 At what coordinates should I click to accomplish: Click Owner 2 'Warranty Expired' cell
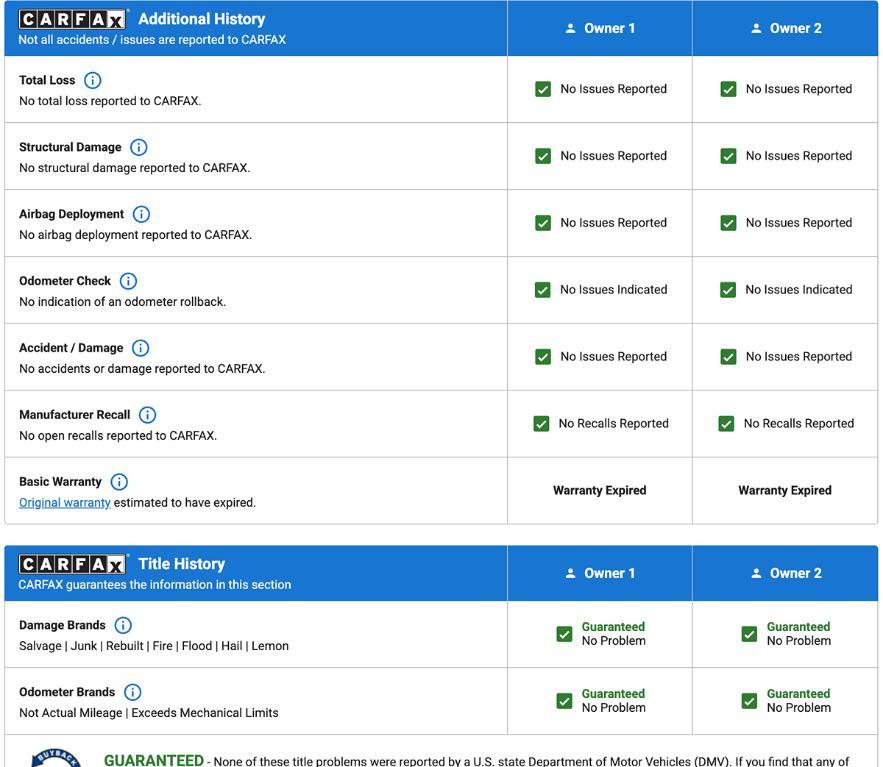(x=785, y=490)
